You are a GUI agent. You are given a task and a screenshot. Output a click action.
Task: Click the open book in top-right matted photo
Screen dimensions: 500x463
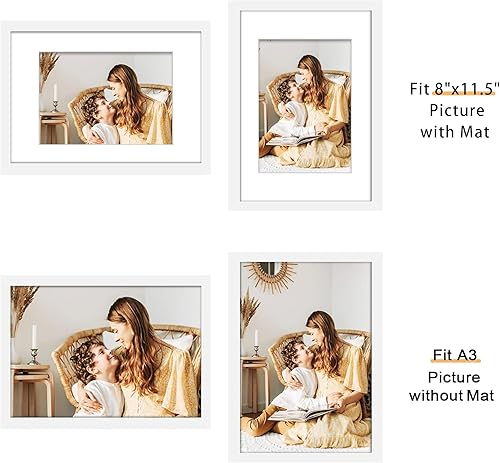coord(295,140)
